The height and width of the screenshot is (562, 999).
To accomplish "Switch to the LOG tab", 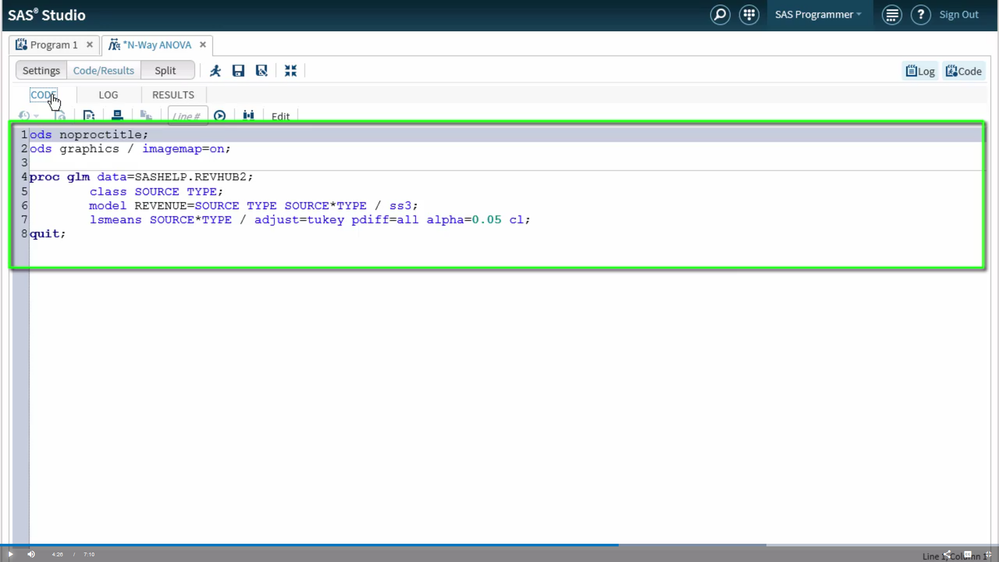I will click(108, 95).
